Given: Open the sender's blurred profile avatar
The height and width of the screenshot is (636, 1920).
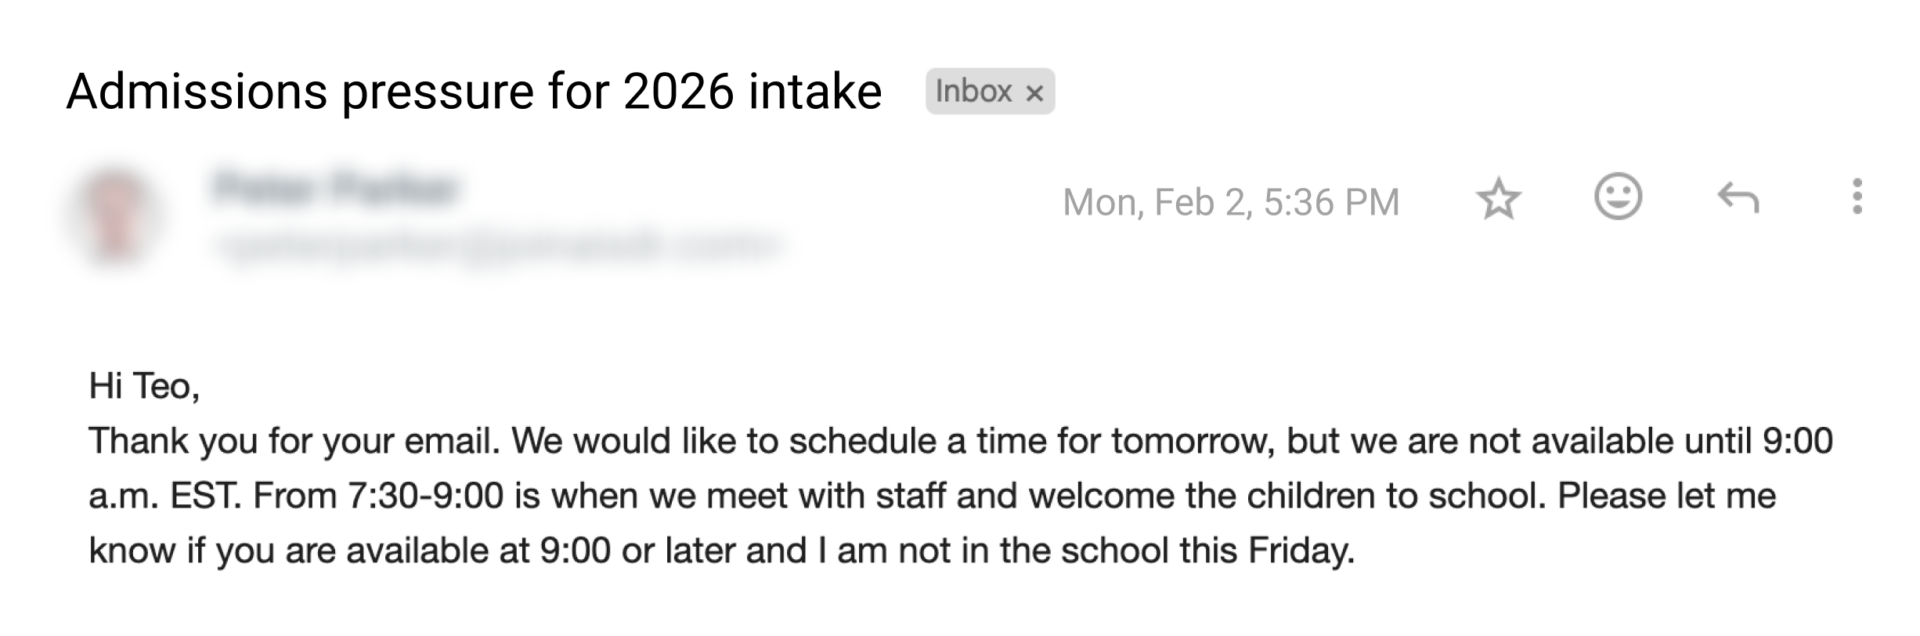Looking at the screenshot, I should (x=117, y=217).
